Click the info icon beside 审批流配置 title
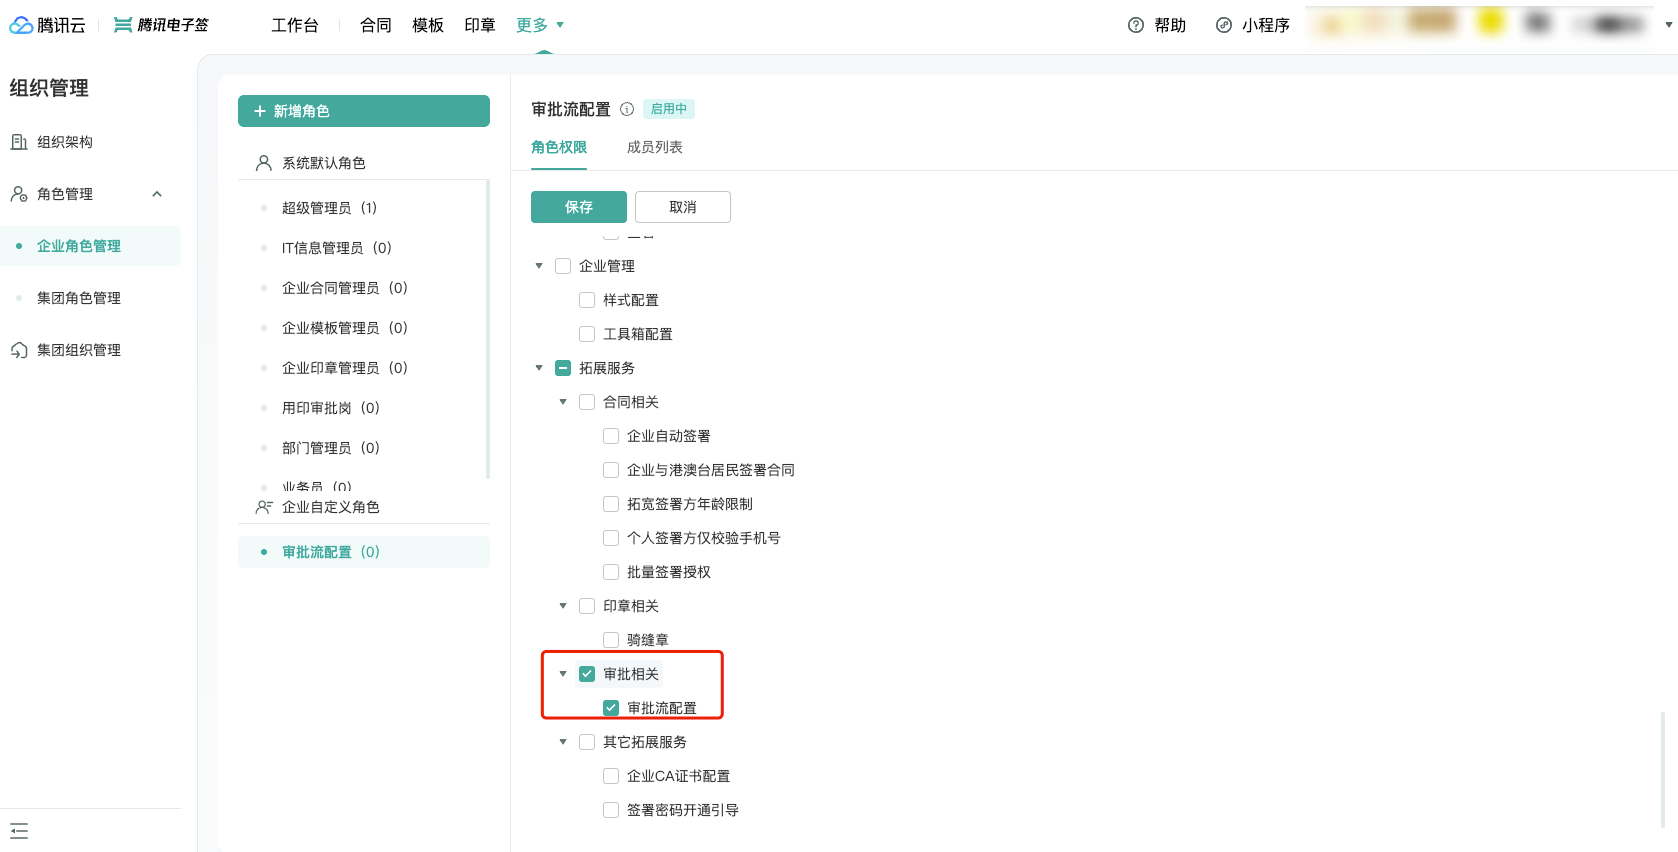The image size is (1678, 852). click(x=627, y=109)
